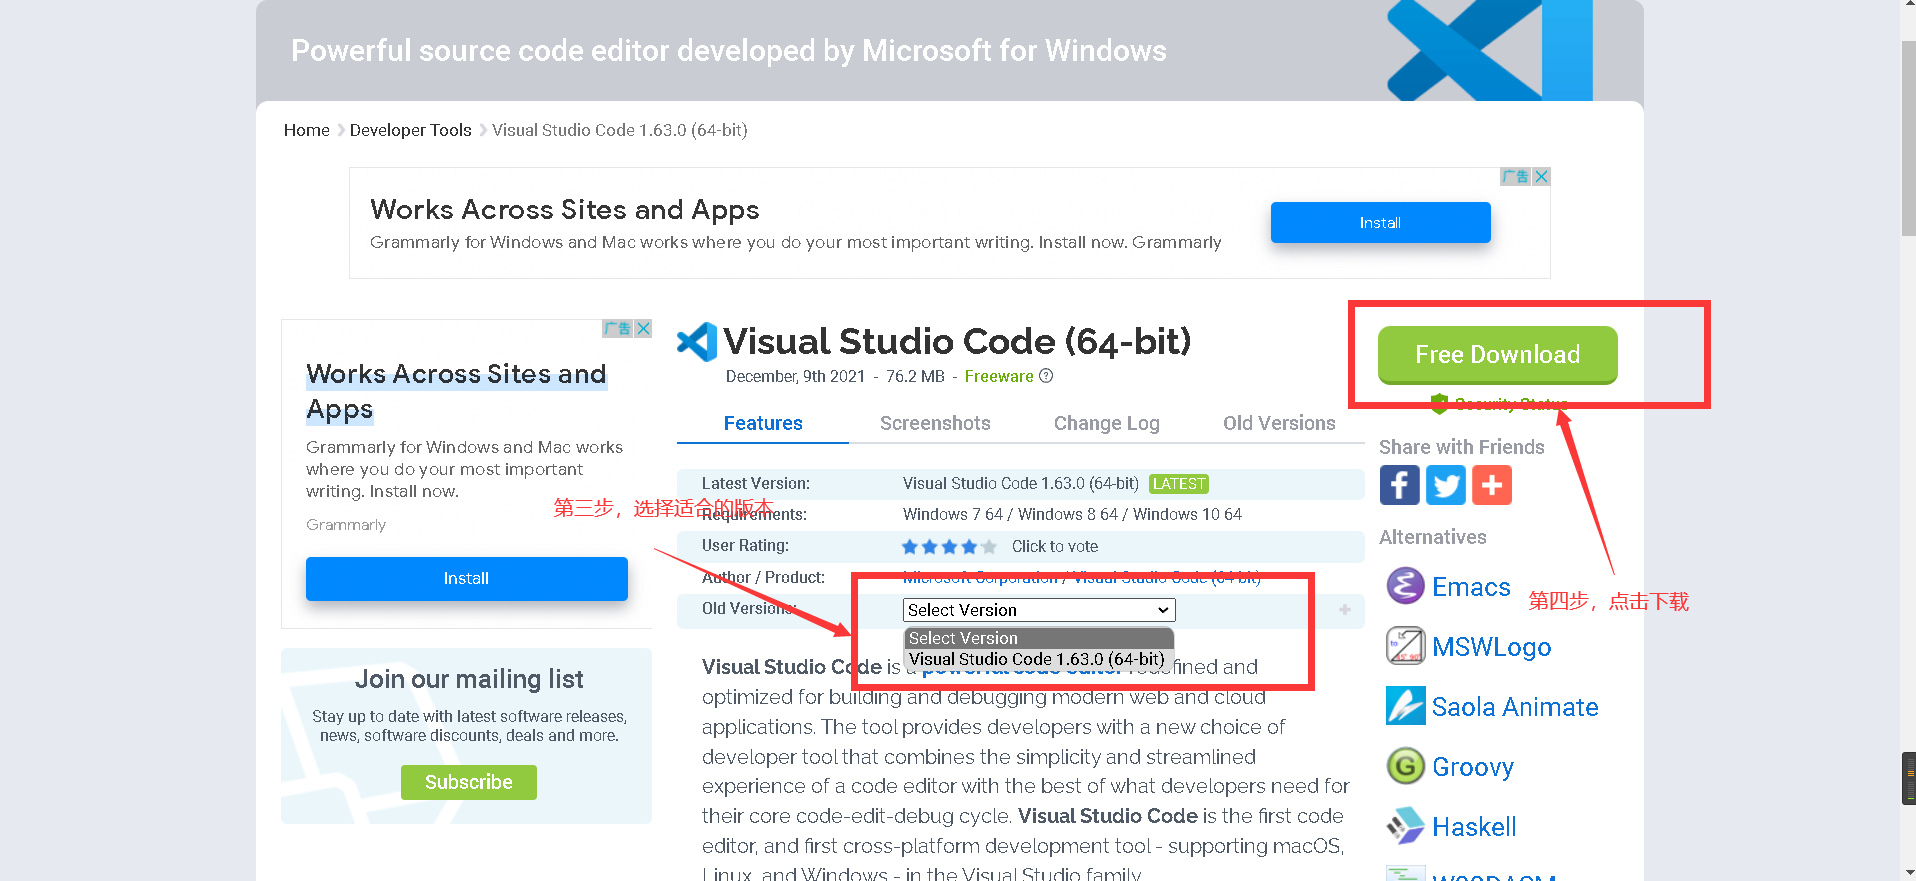Click Works Across Sites and Apps sidebar headline
The width and height of the screenshot is (1916, 881).
pos(456,391)
